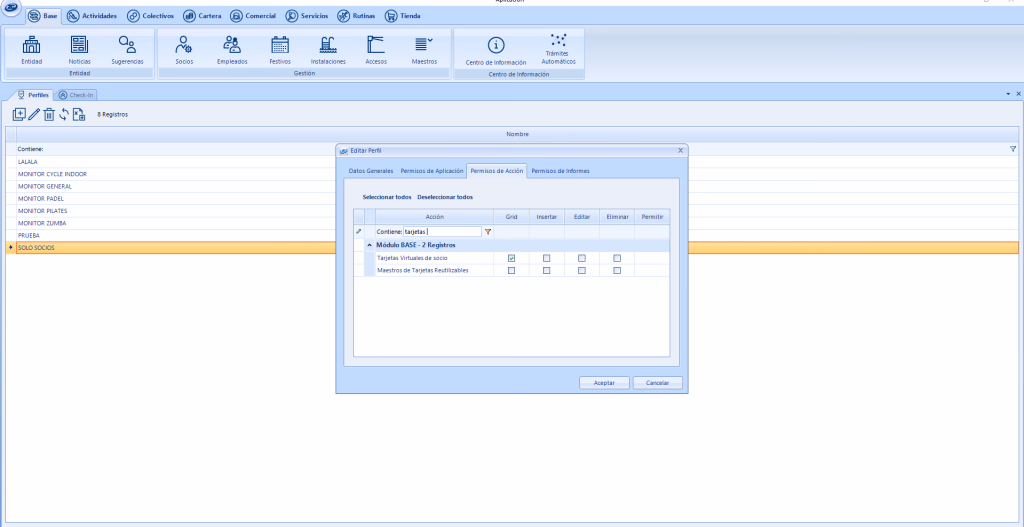Enable Insertar for Tarjetas Virtuales de socio
Image resolution: width=1024 pixels, height=527 pixels.
click(x=546, y=258)
